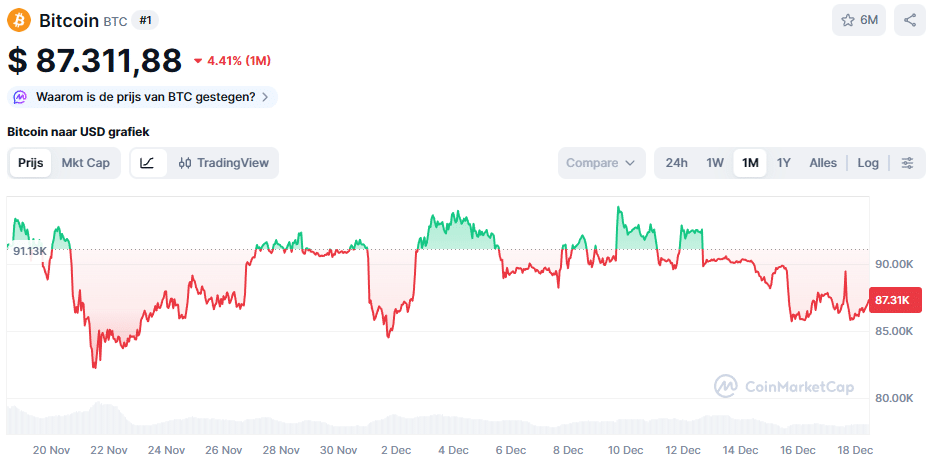The image size is (929, 456).
Task: Expand the 'Waarom is de prijs' chevron
Action: tap(265, 97)
